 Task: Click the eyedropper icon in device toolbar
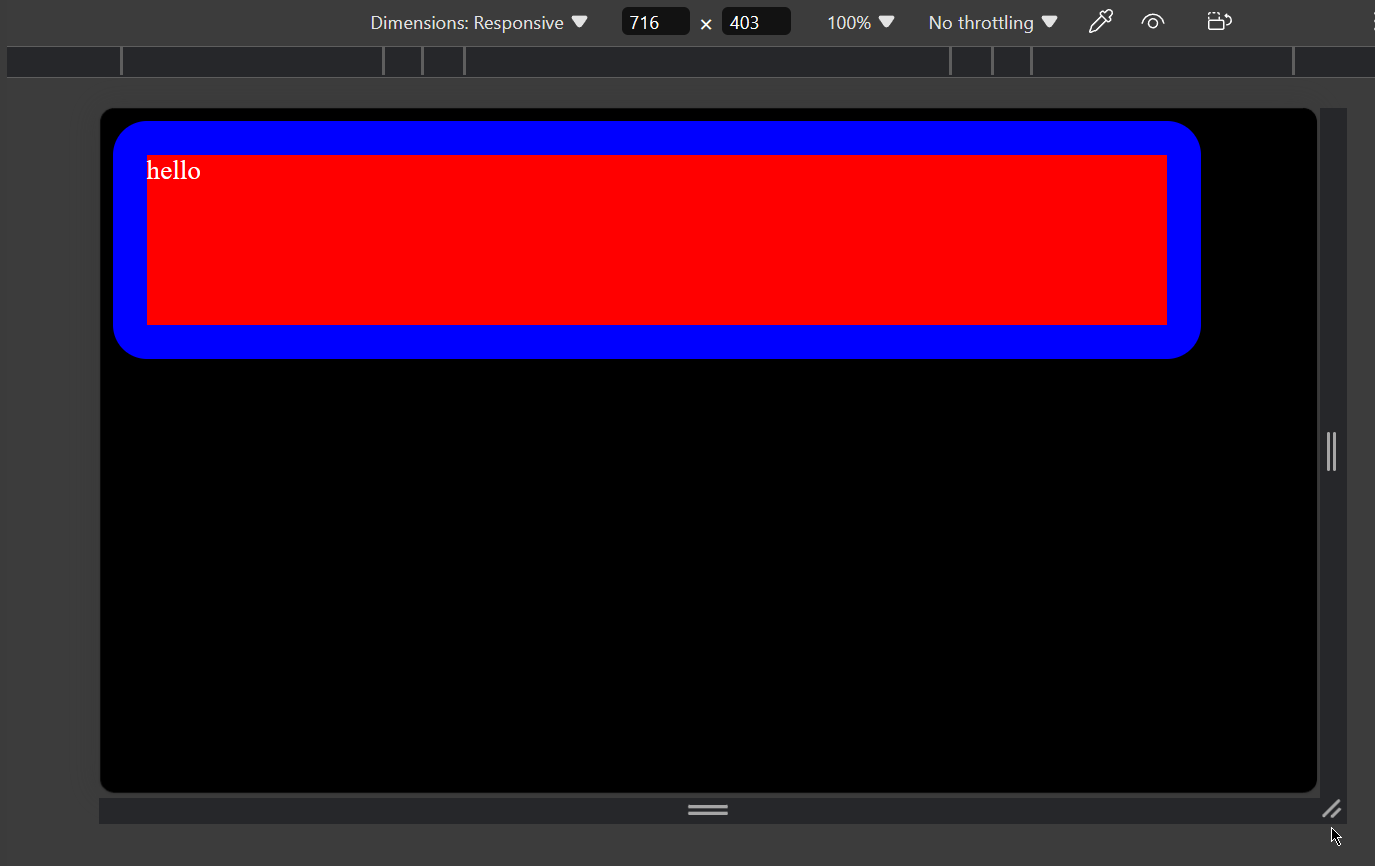1100,21
